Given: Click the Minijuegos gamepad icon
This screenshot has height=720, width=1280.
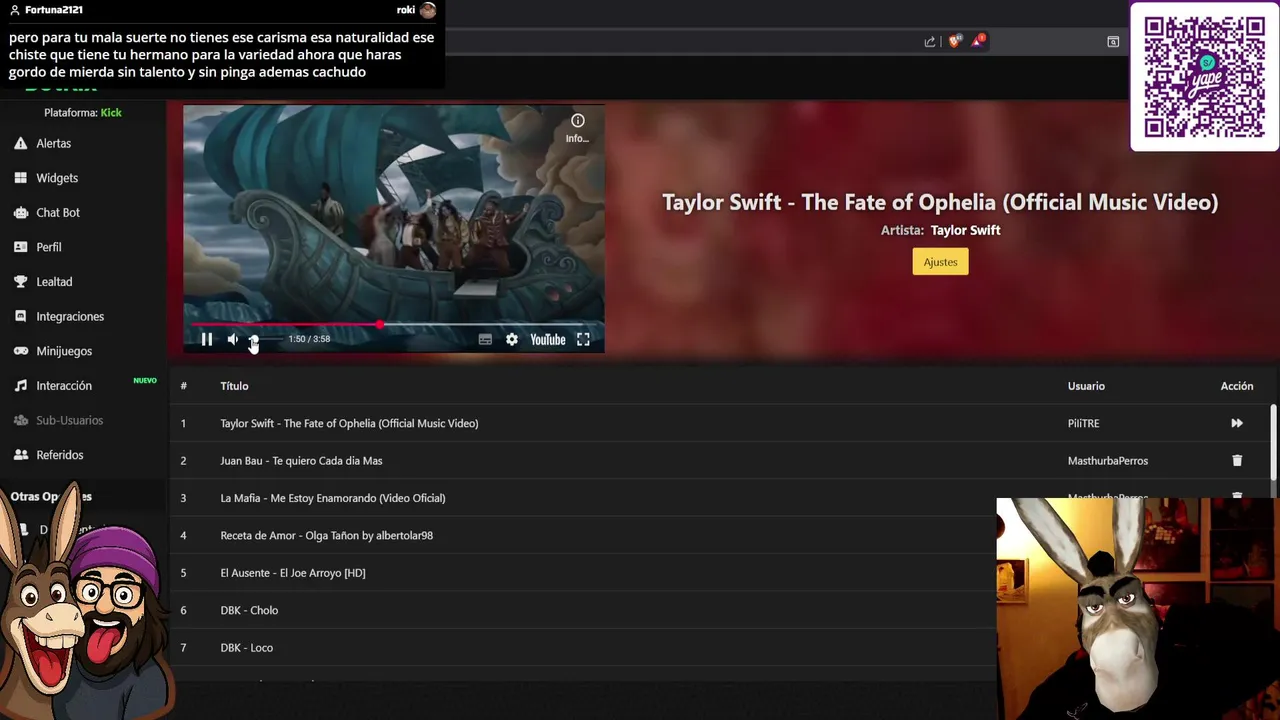Looking at the screenshot, I should (x=21, y=351).
